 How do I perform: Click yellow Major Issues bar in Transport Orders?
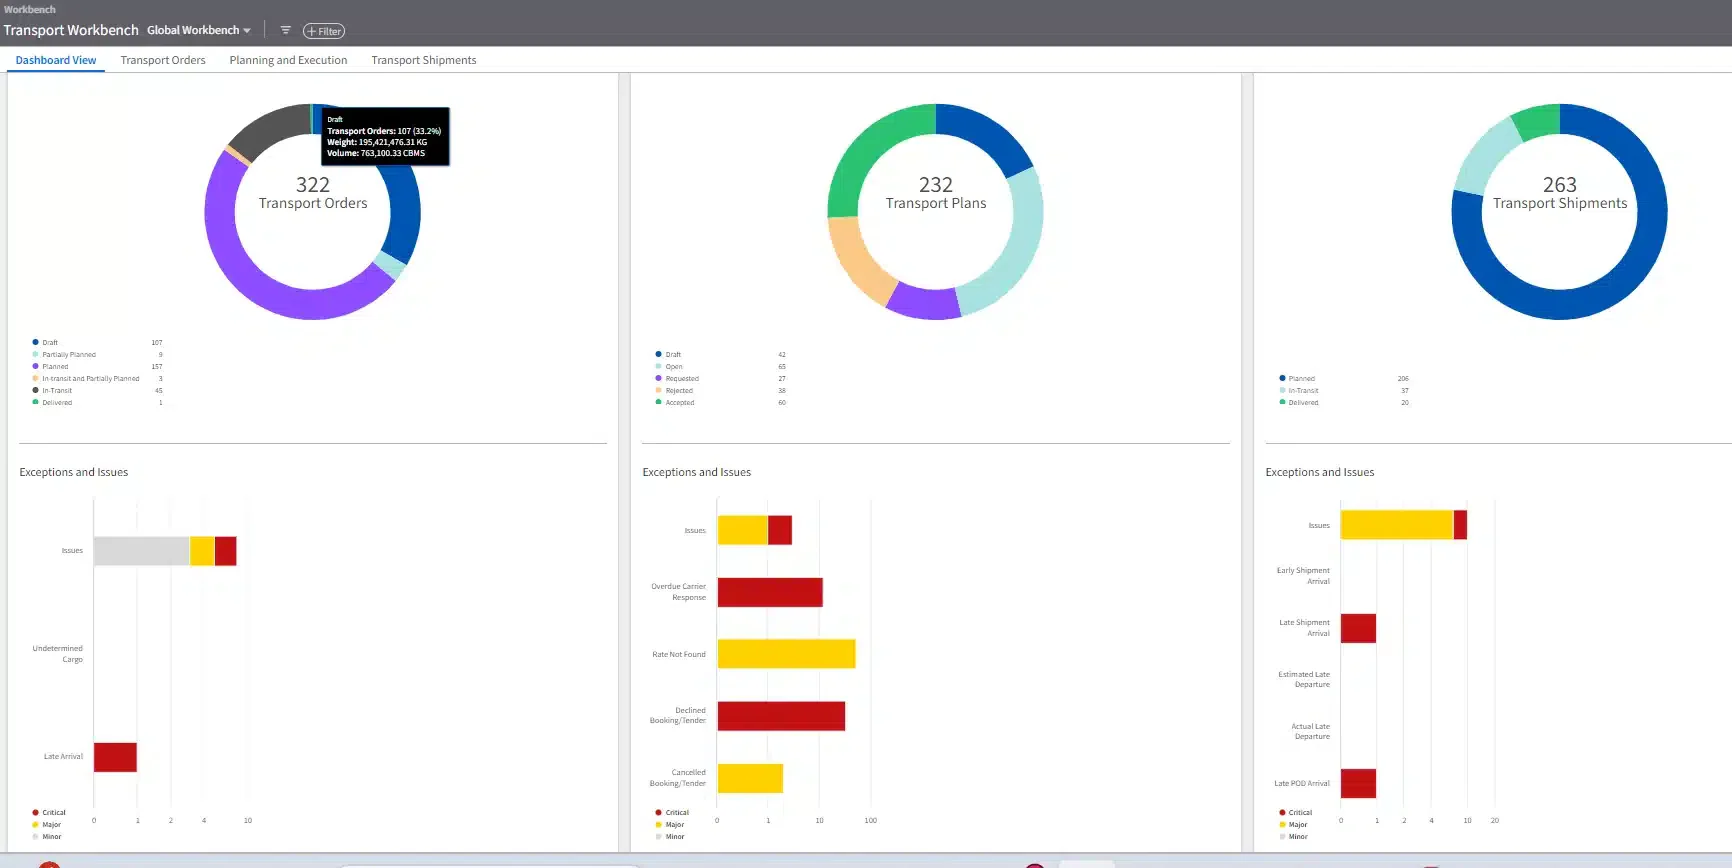click(x=202, y=551)
